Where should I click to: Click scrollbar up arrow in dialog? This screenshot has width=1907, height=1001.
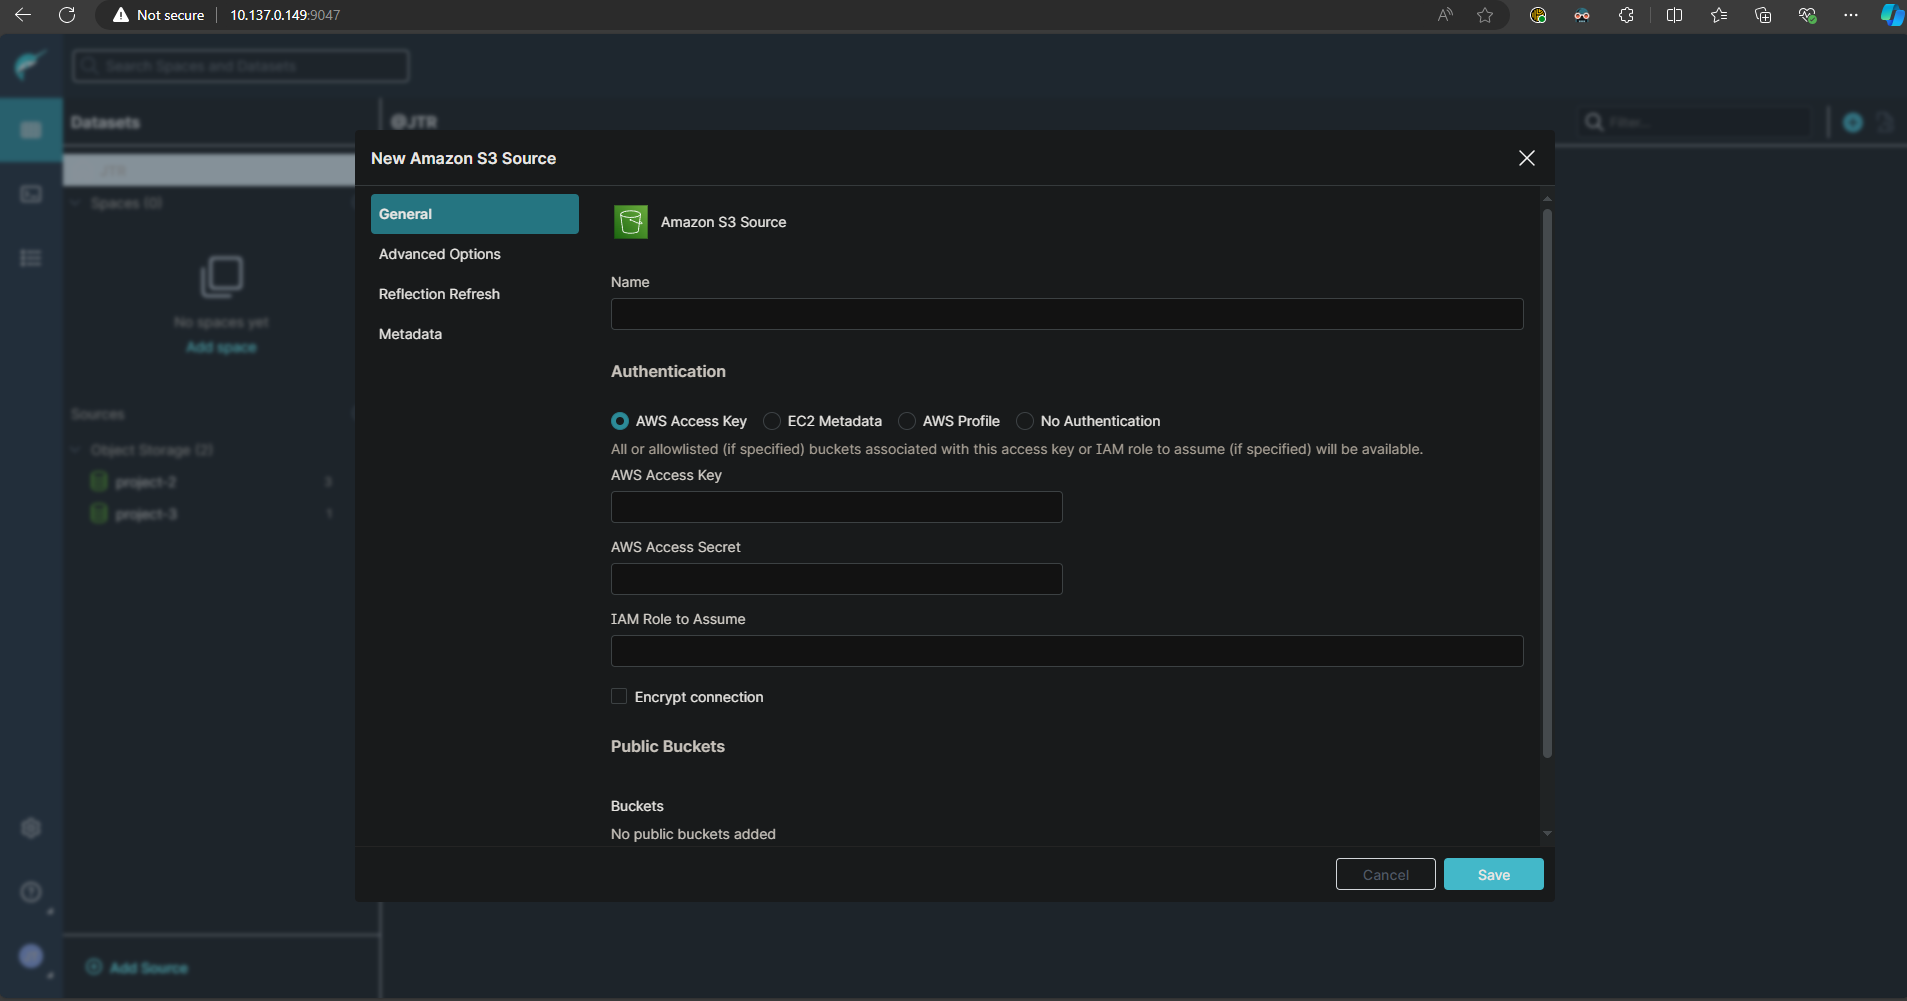click(x=1547, y=199)
